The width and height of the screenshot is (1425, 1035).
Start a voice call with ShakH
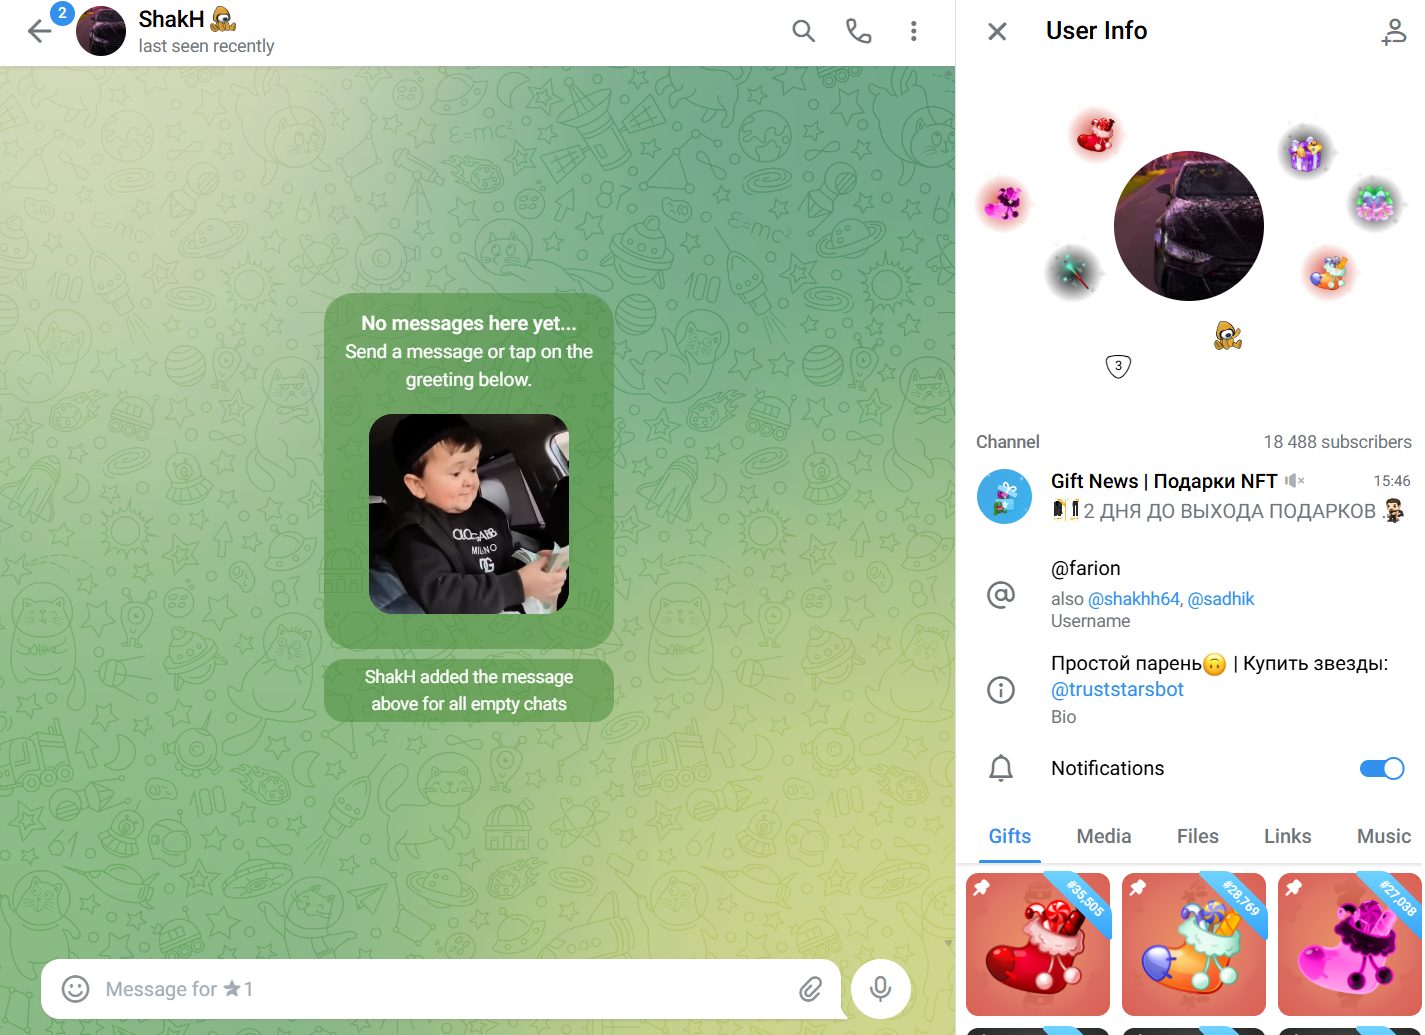(x=858, y=31)
